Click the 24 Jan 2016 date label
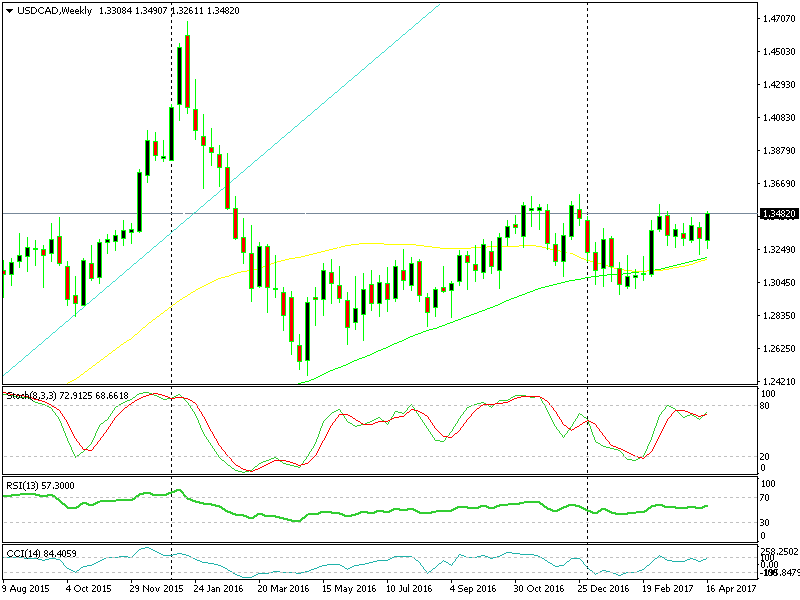The width and height of the screenshot is (800, 600). (218, 588)
